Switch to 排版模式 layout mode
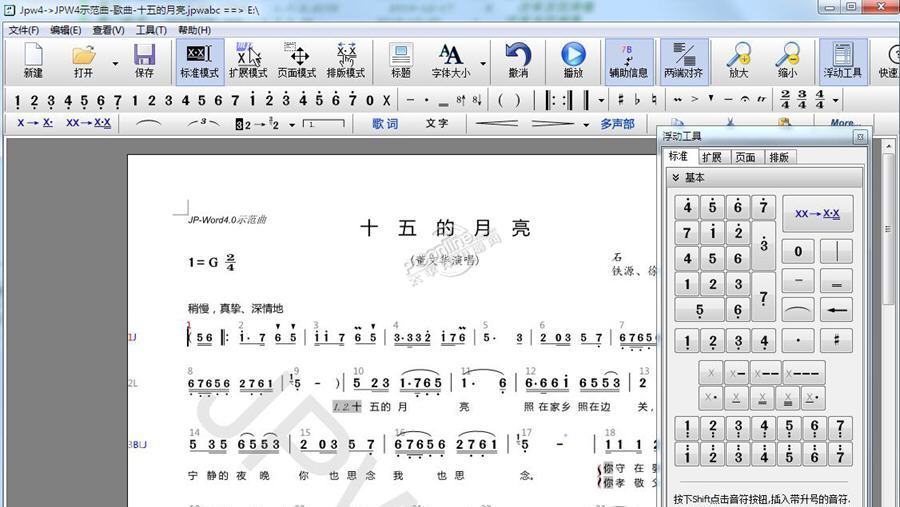 [x=346, y=61]
